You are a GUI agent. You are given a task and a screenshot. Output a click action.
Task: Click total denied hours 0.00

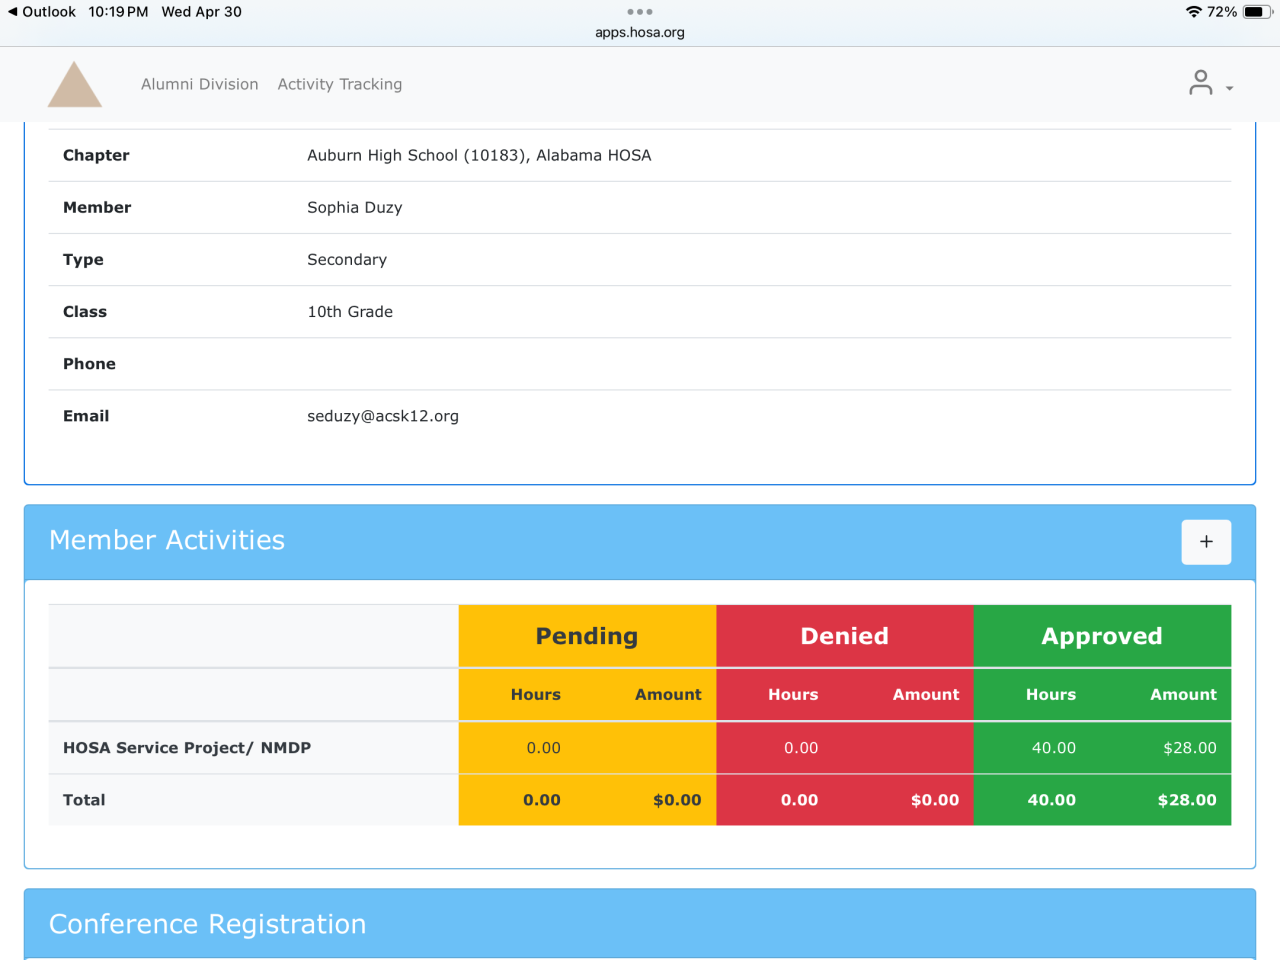click(x=800, y=800)
